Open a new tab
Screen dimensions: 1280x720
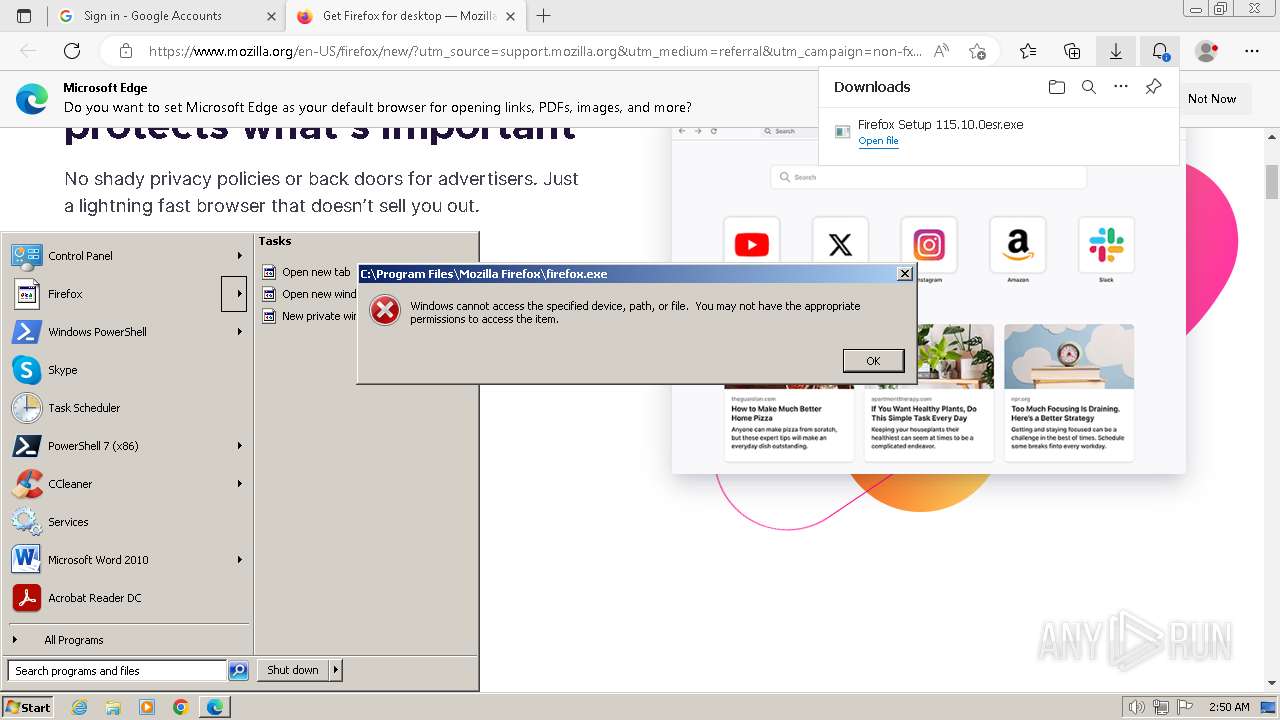544,16
